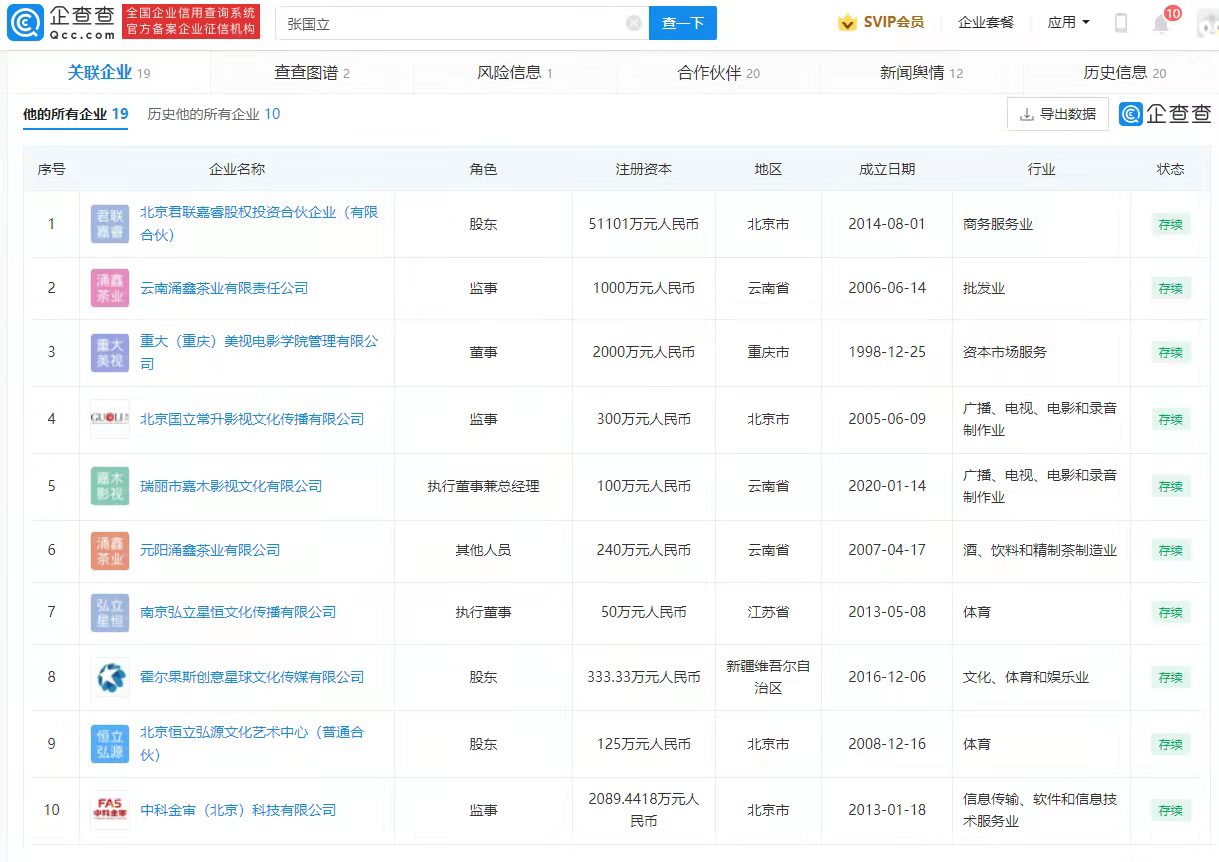Select the 历史他的所有企业 10 sub-tab
Screen dimensions: 1219x862
214,114
